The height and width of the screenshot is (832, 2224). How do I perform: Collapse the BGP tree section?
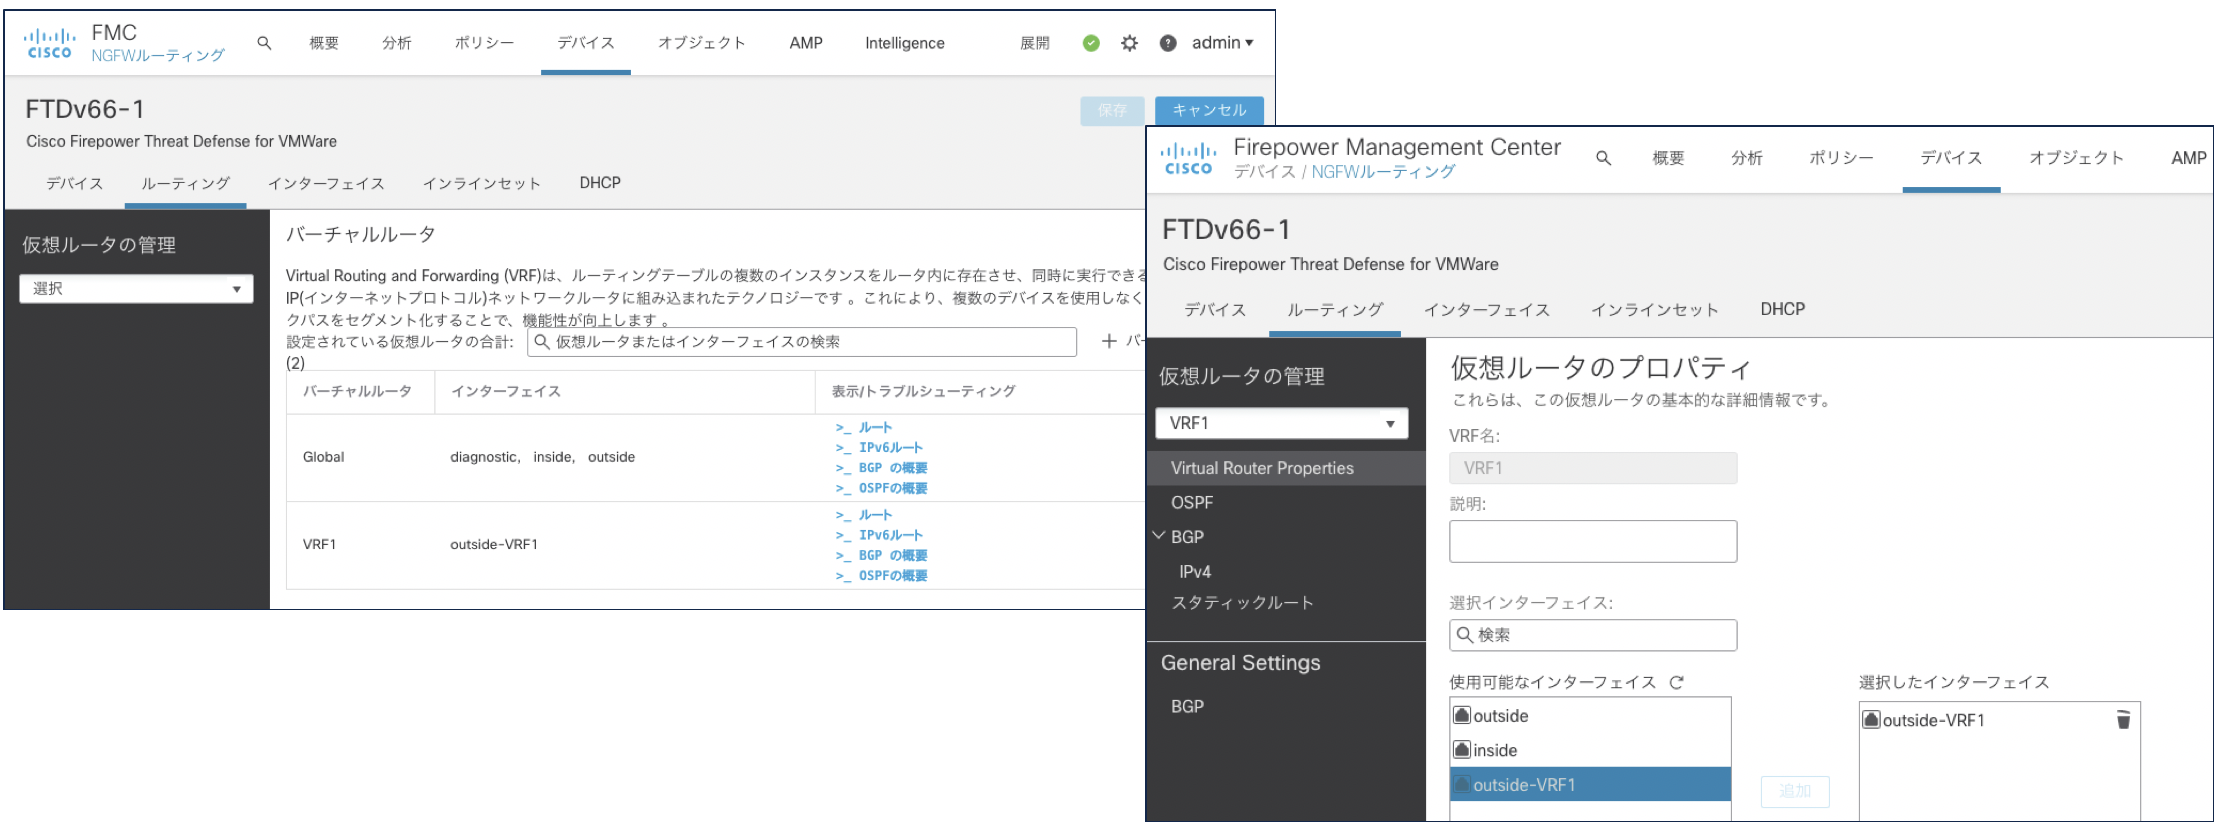[1160, 536]
